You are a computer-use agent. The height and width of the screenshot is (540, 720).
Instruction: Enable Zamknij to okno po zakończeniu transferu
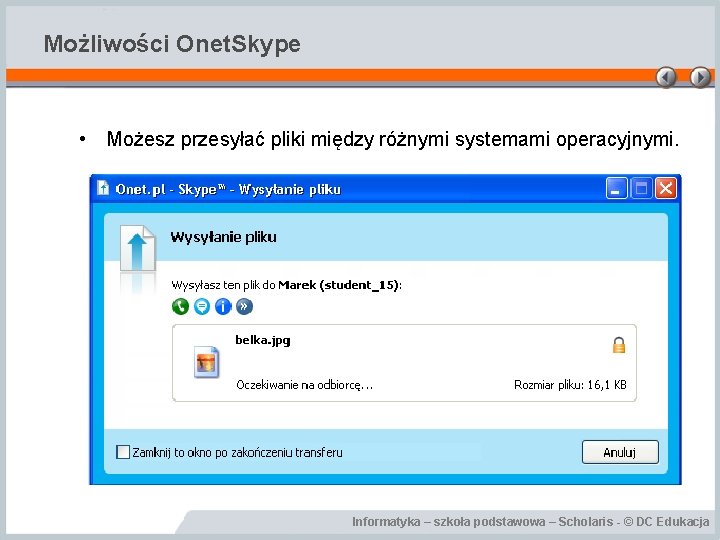point(123,452)
